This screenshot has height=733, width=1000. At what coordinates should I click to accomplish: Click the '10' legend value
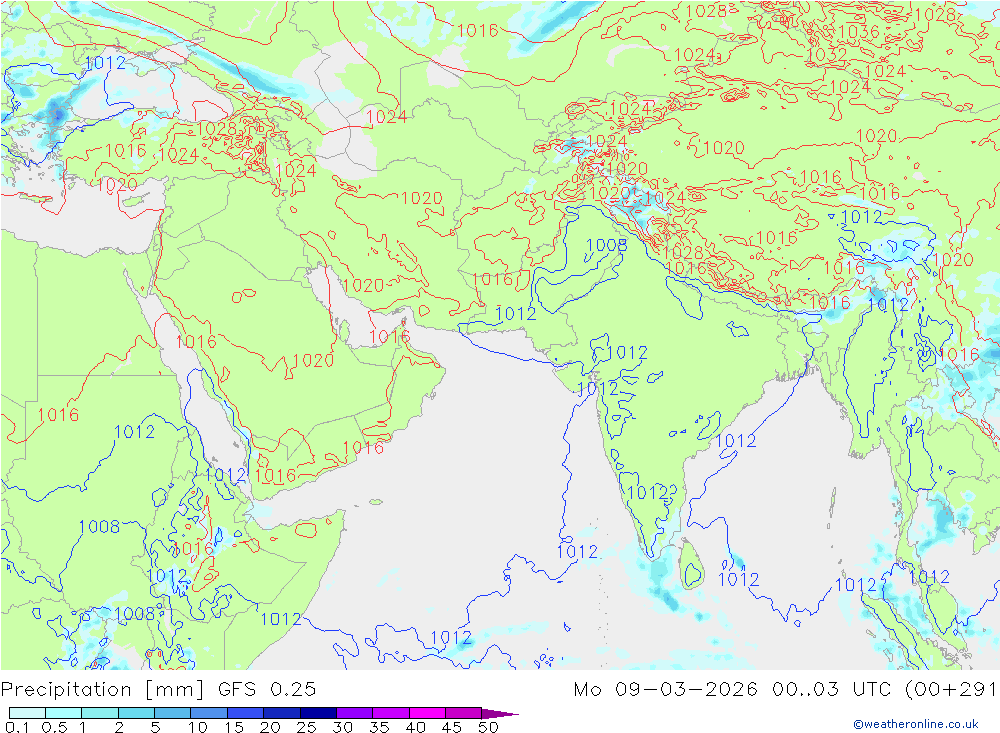198,727
